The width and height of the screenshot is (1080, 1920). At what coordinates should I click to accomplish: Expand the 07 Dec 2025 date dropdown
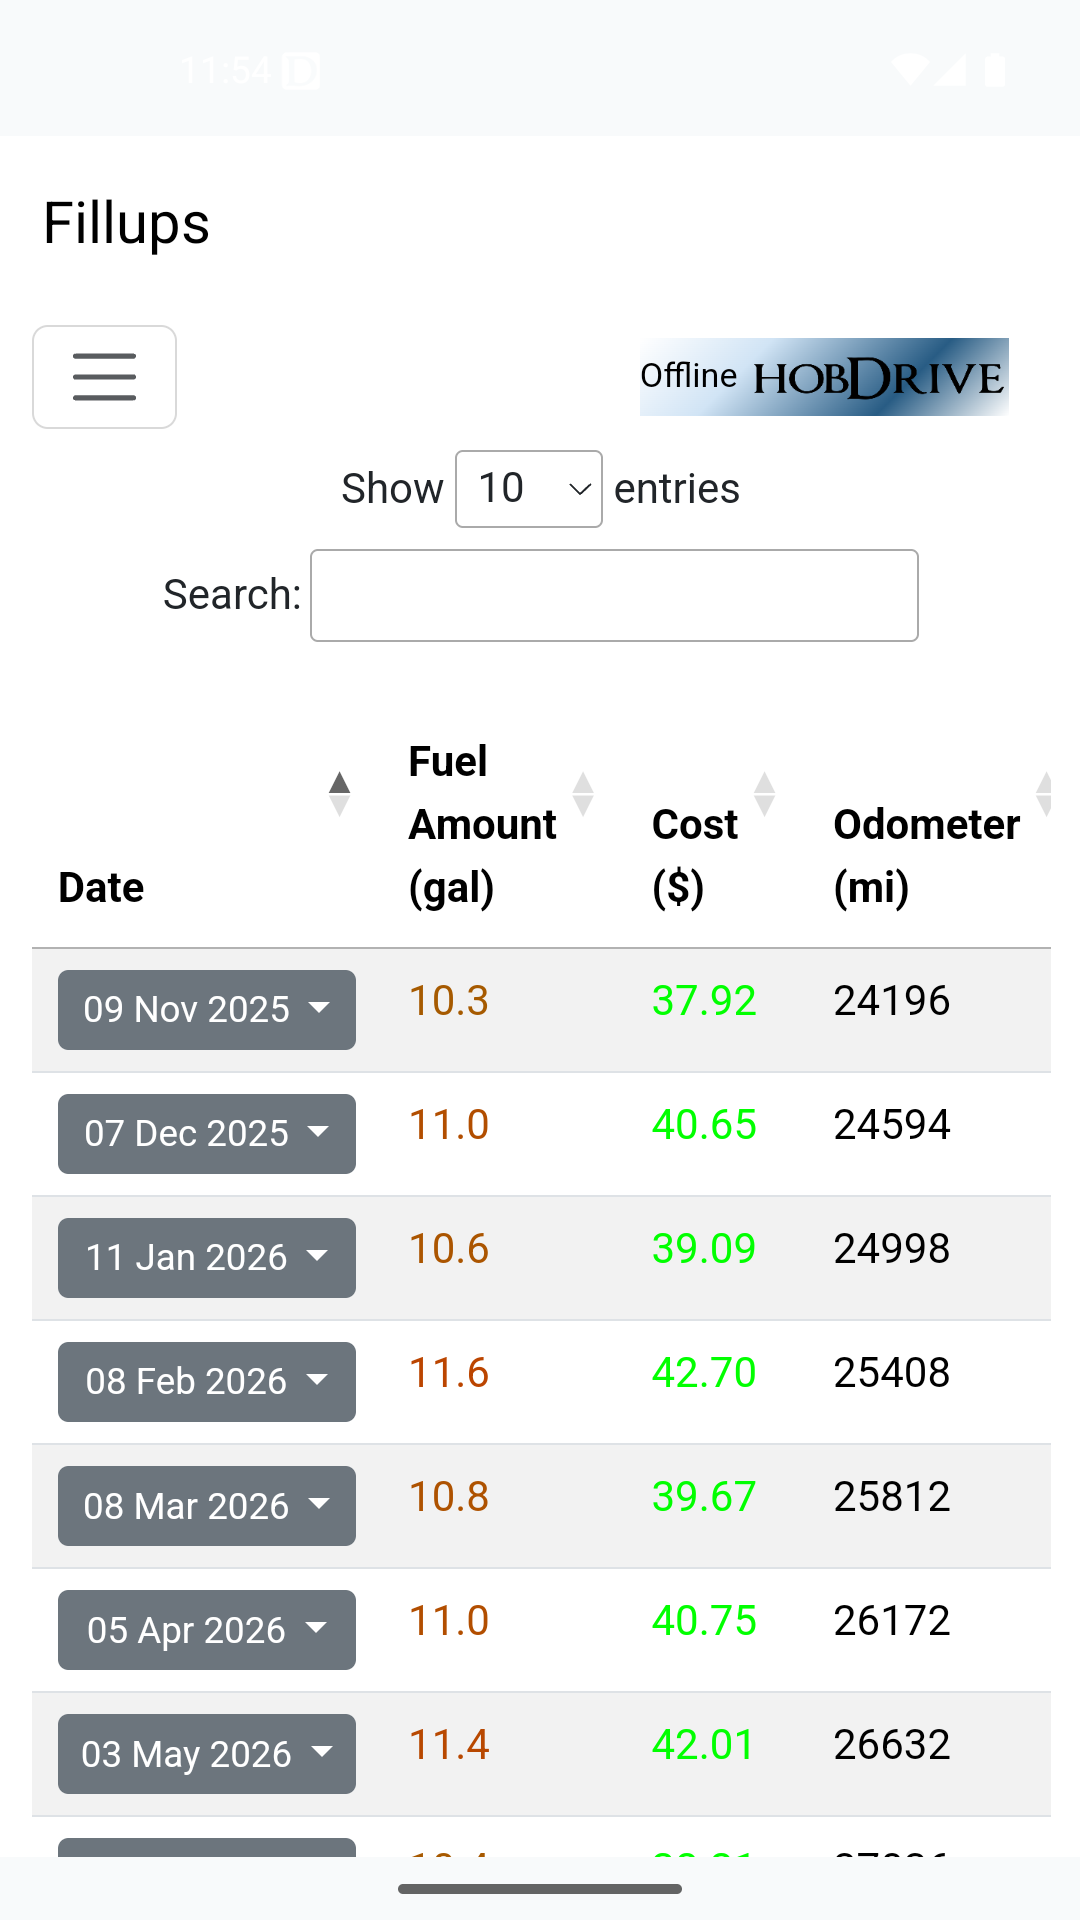pos(207,1134)
